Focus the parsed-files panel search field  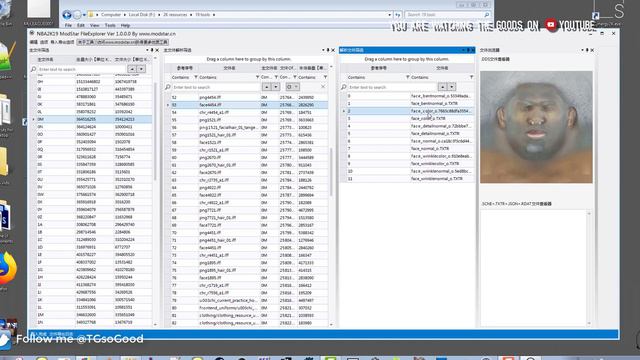[x=391, y=87]
